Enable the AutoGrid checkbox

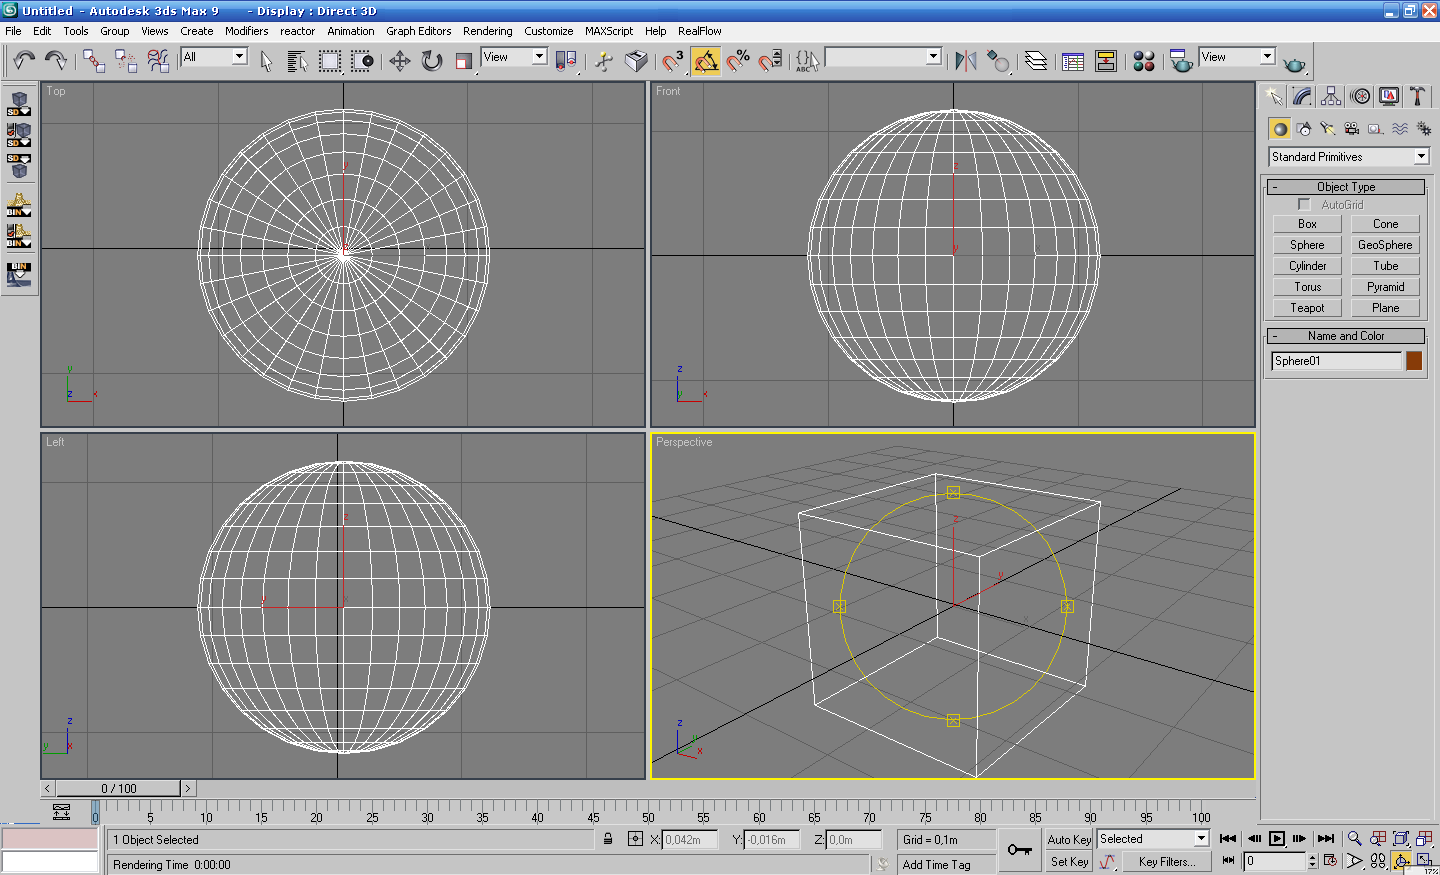click(x=1304, y=205)
